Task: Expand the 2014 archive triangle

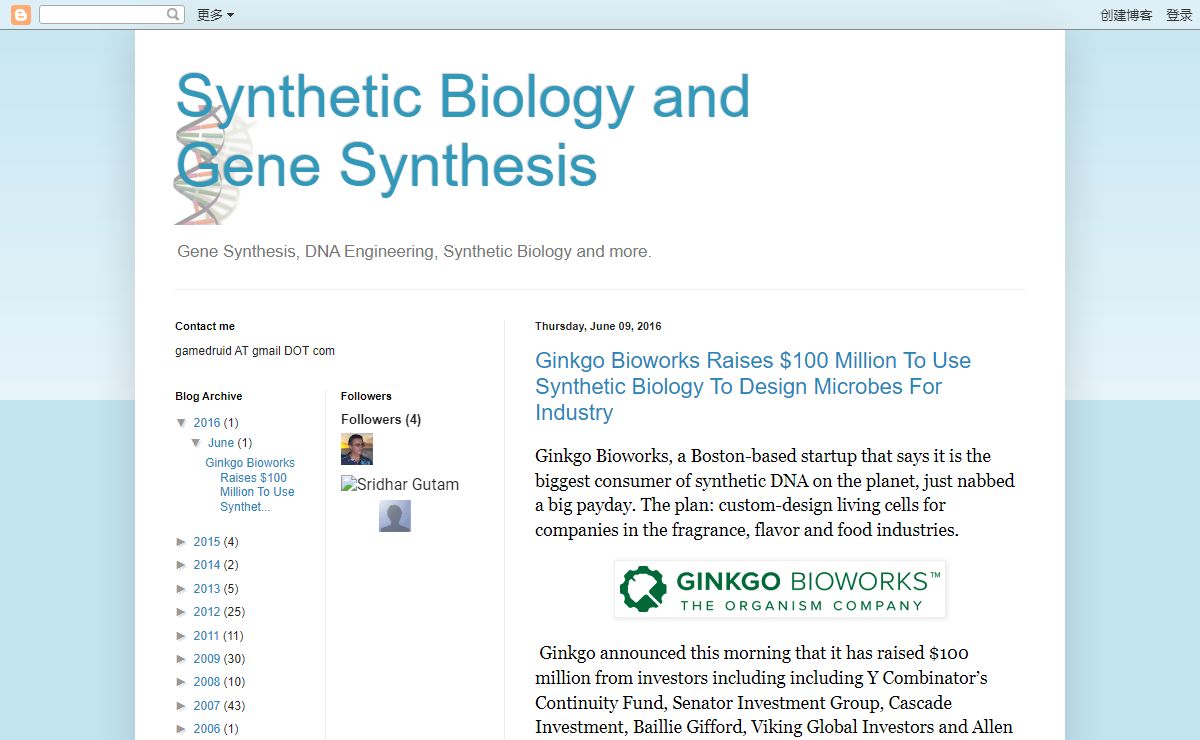Action: (182, 565)
